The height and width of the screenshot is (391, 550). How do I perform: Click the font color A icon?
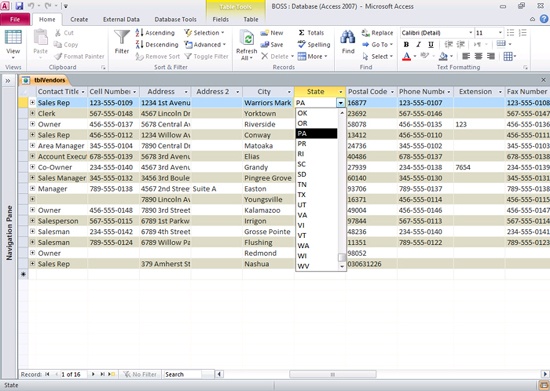pos(407,56)
